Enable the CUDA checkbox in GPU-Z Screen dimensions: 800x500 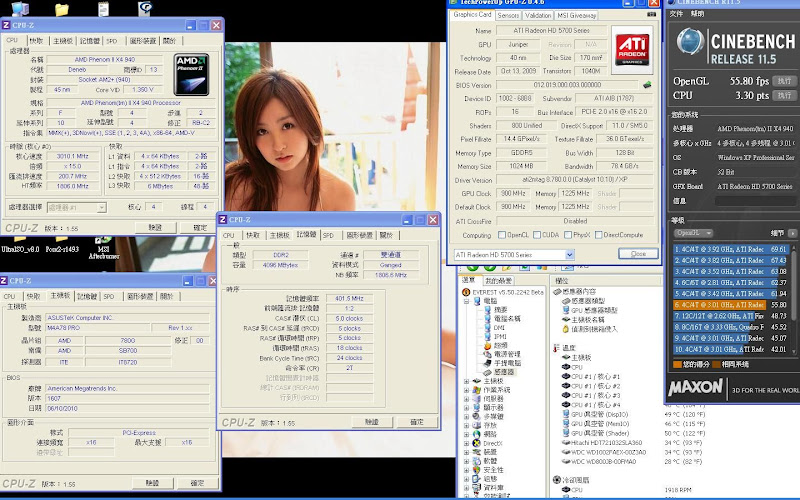tap(537, 235)
